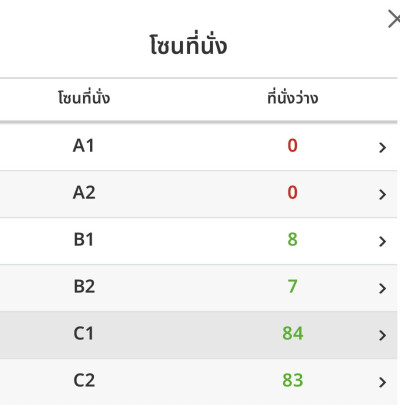Select the A2 zone label
Viewport: 400px width, 410px height.
click(84, 193)
